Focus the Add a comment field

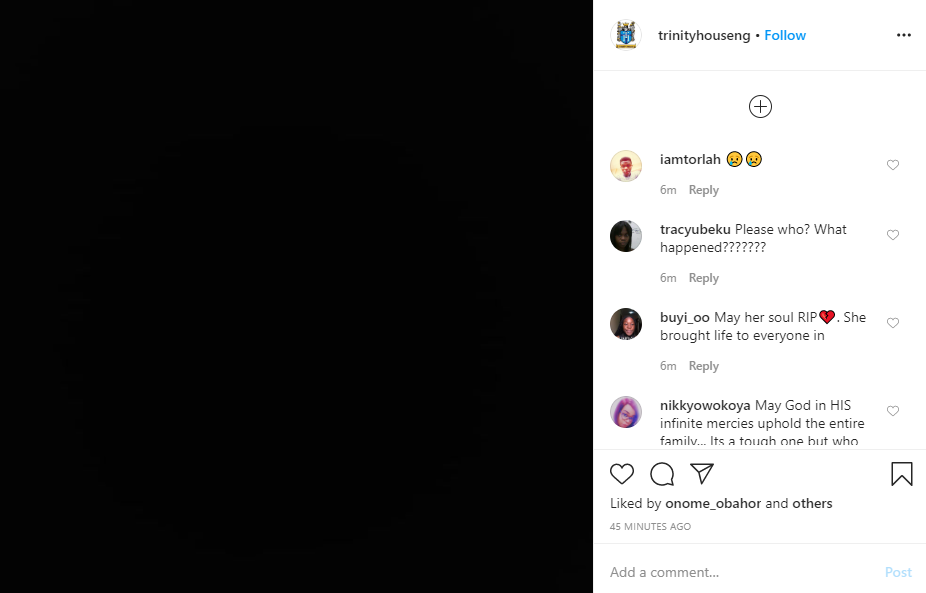[742, 572]
